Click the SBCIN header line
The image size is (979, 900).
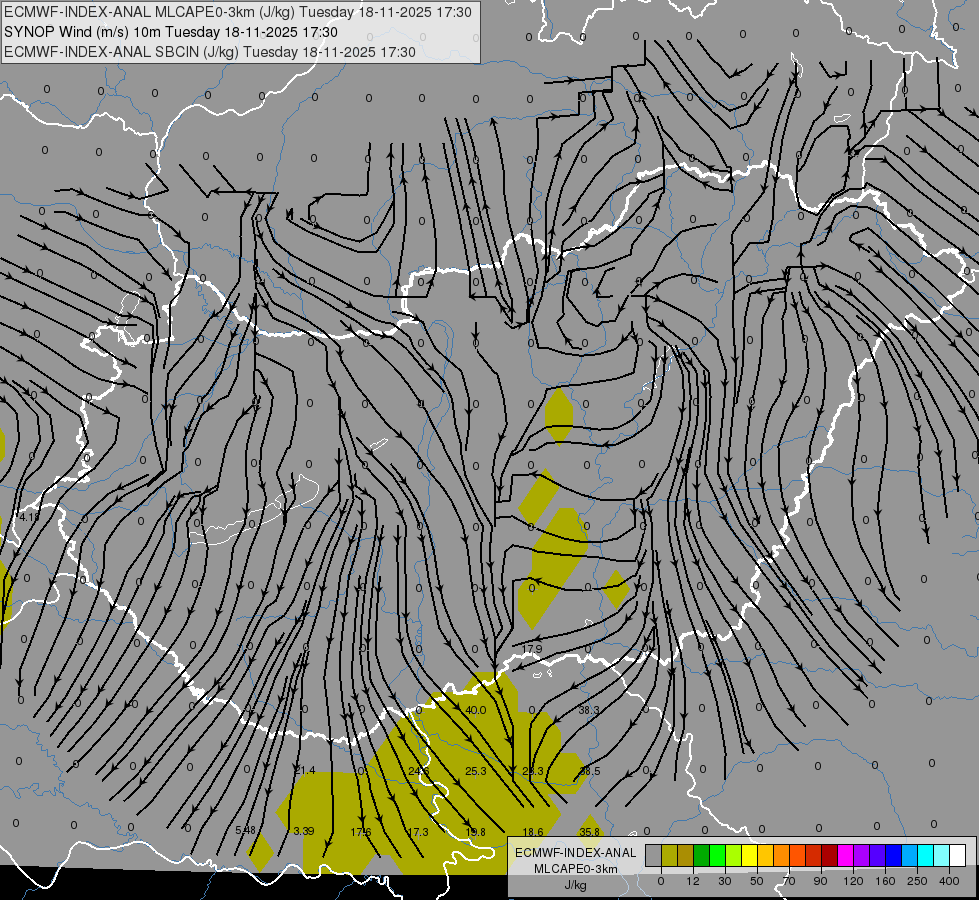pos(210,52)
